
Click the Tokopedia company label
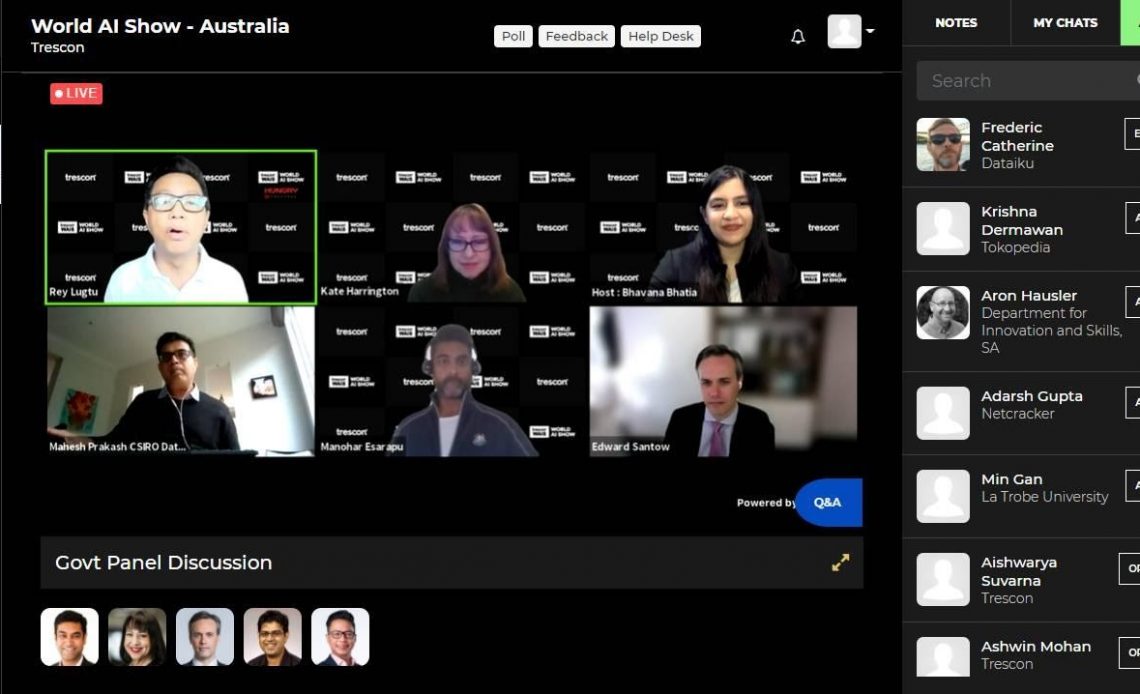click(x=1015, y=248)
